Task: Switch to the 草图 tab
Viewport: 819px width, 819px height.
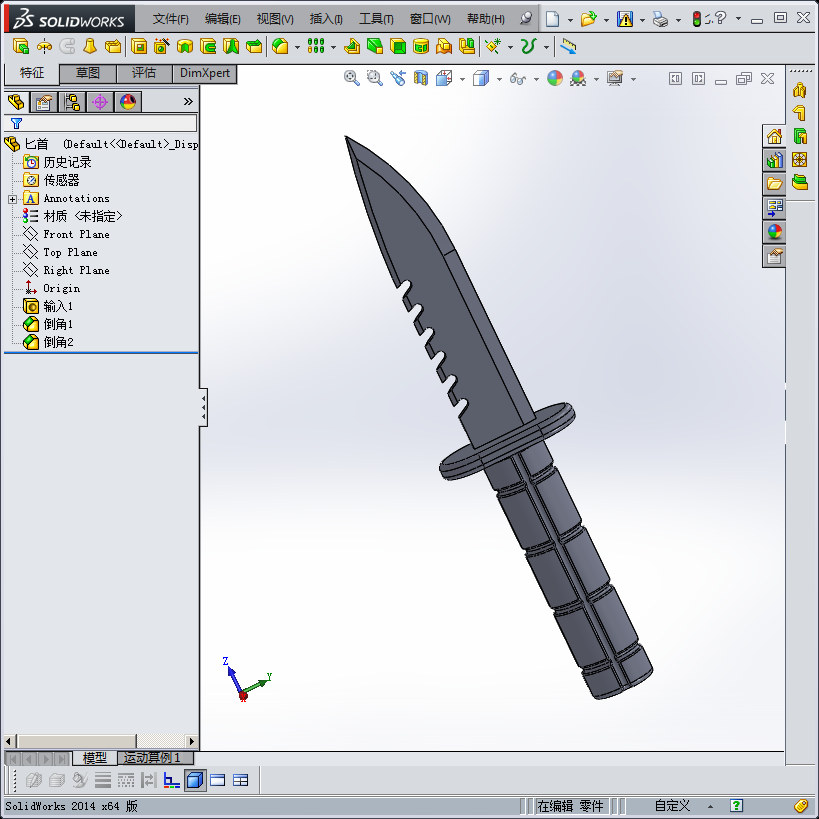Action: click(88, 73)
